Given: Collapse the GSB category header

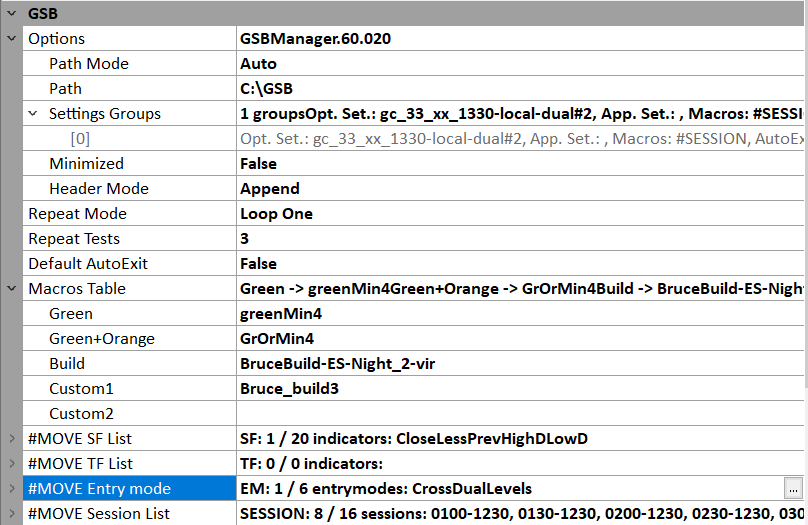Looking at the screenshot, I should point(11,13).
